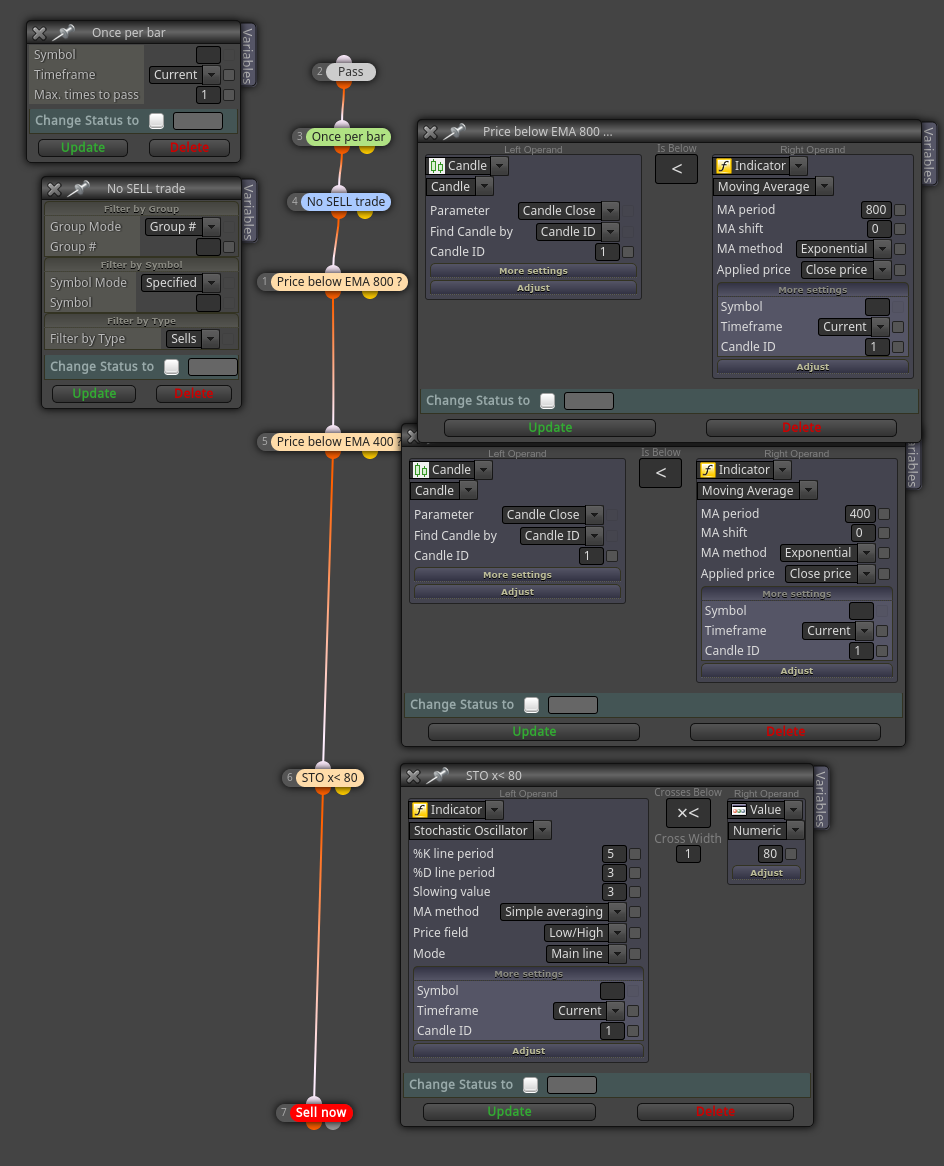Viewport: 944px width, 1166px height.
Task: Close the Price below EMA 800 panel
Action: [430, 132]
